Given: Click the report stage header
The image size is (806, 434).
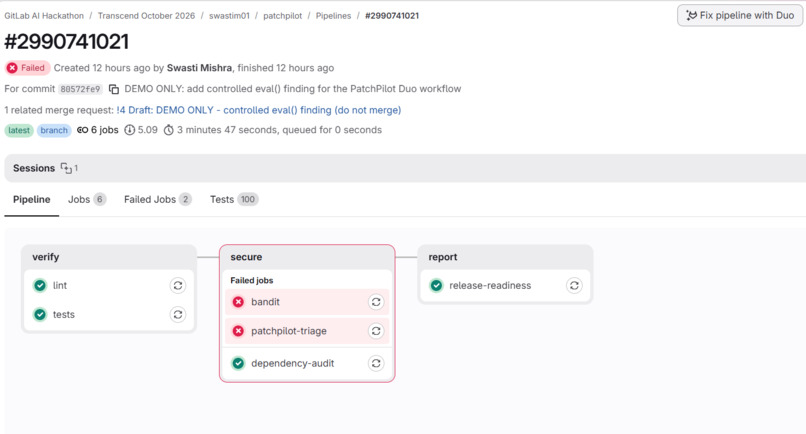Looking at the screenshot, I should [x=443, y=257].
